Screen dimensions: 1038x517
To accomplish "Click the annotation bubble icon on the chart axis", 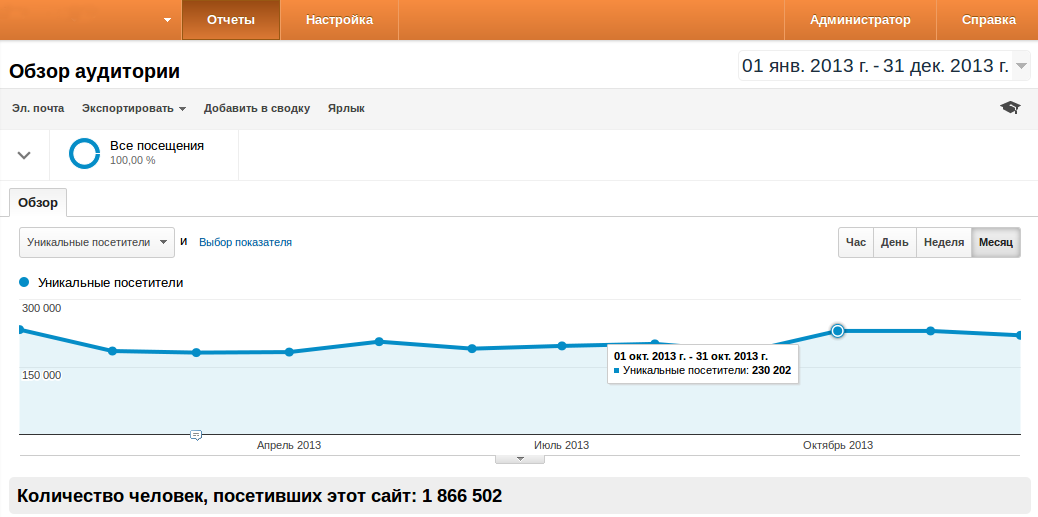I will (196, 434).
